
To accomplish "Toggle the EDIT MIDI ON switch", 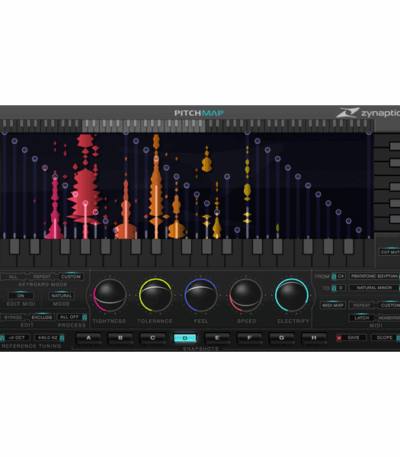I will (21, 296).
